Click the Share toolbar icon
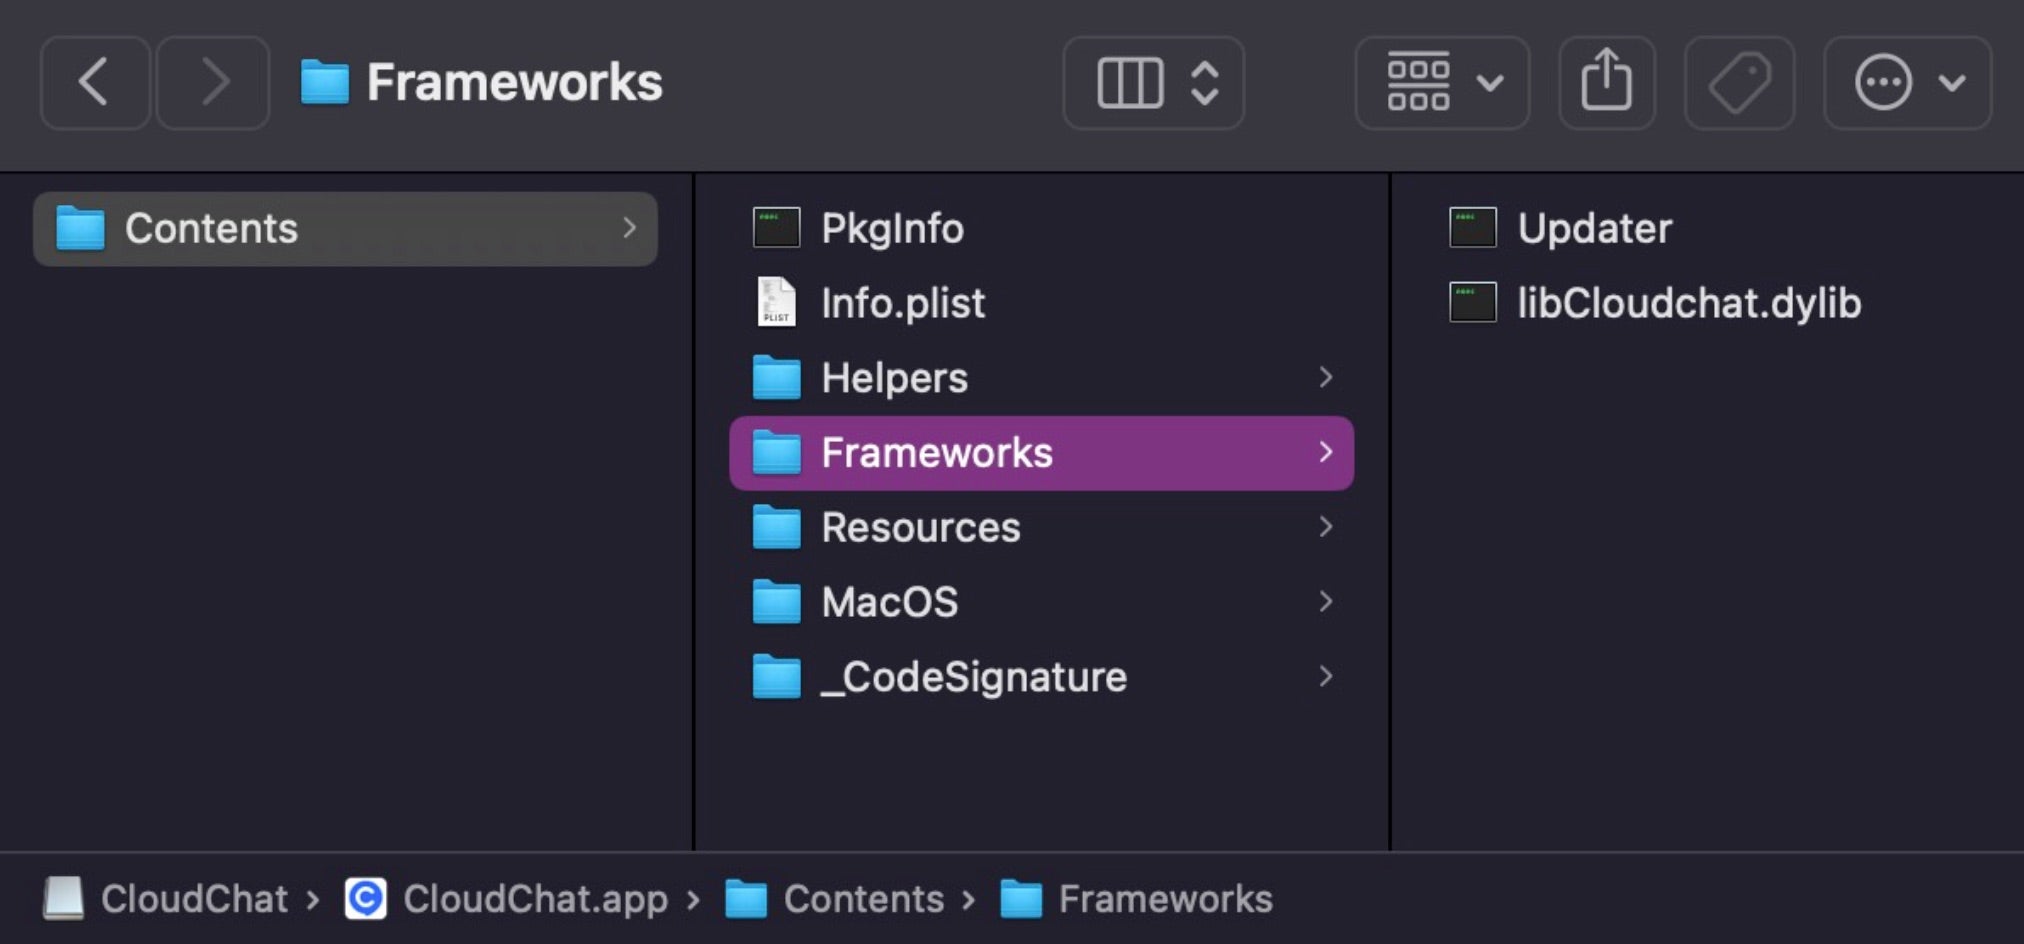 click(x=1606, y=82)
